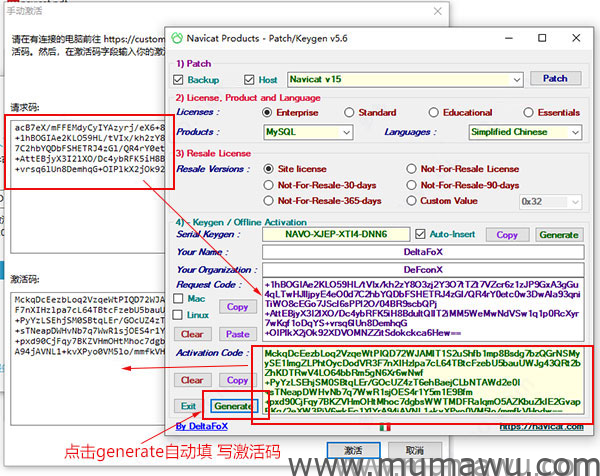Click the 激活 button in activation dialog
Image resolution: width=600 pixels, height=476 pixels.
354,451
